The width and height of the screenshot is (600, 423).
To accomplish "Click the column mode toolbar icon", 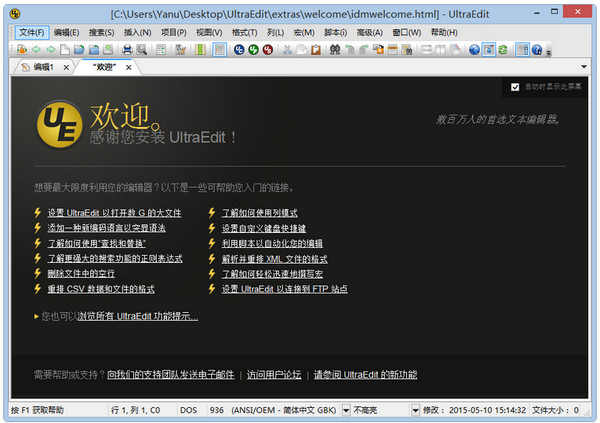I will click(x=200, y=49).
